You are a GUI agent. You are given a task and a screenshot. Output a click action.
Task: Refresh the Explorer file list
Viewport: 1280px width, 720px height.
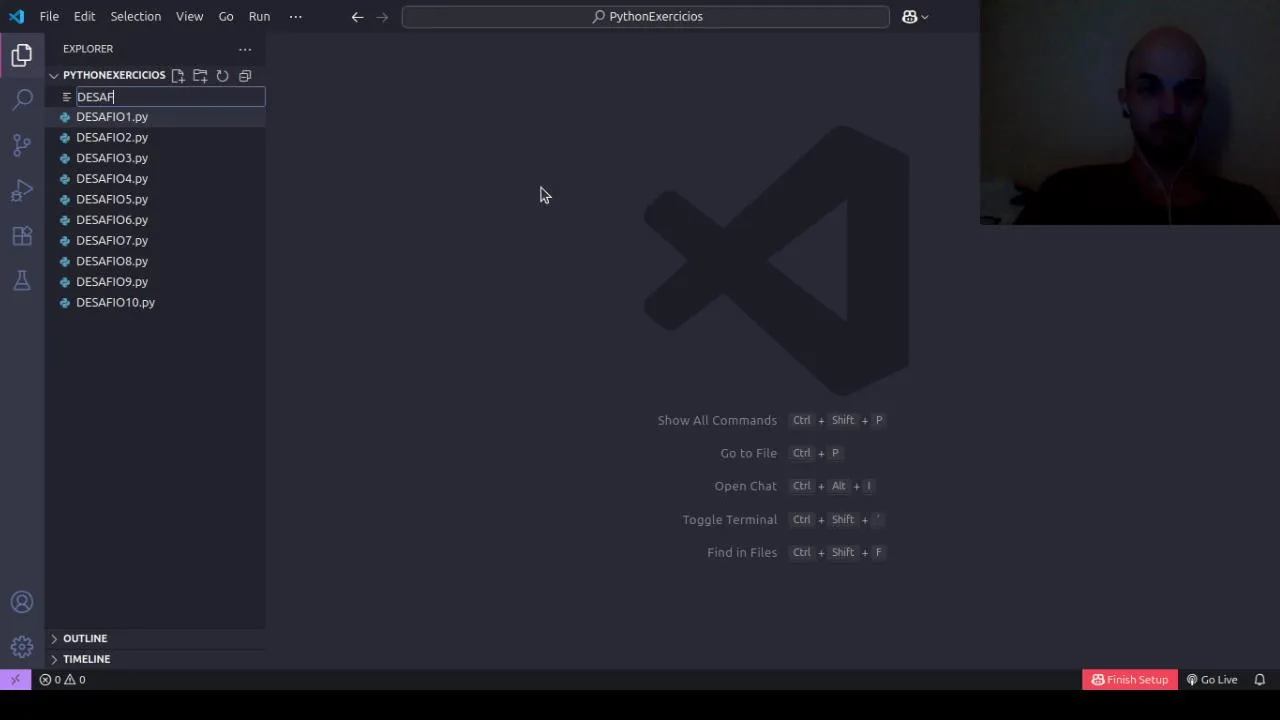[222, 75]
